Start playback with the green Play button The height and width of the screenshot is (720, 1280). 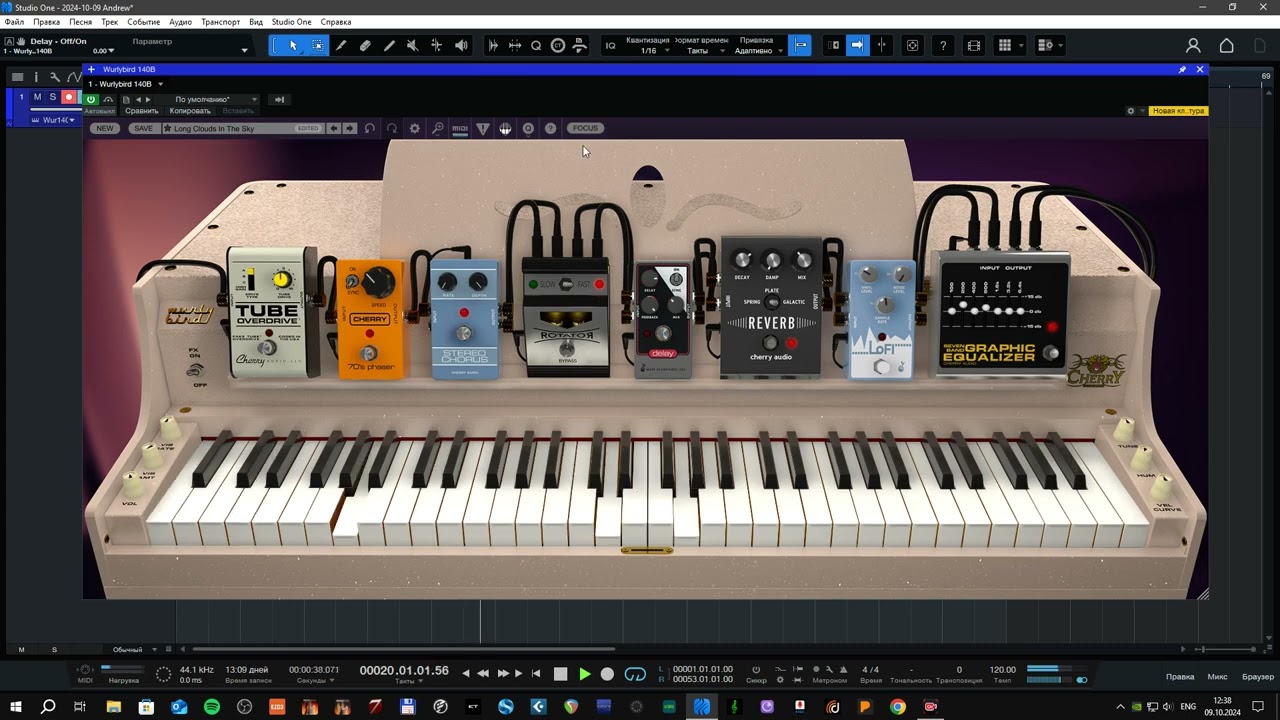[585, 674]
